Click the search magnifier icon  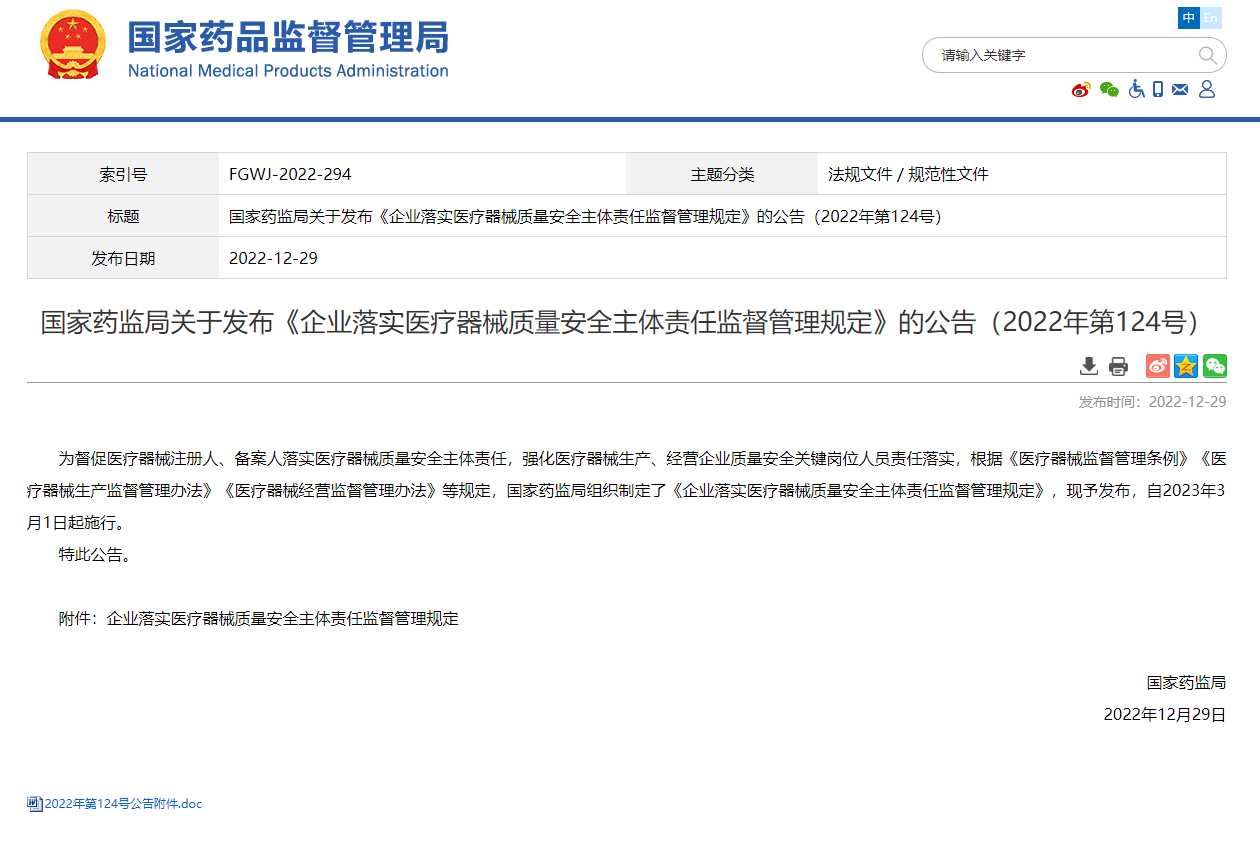(1208, 55)
